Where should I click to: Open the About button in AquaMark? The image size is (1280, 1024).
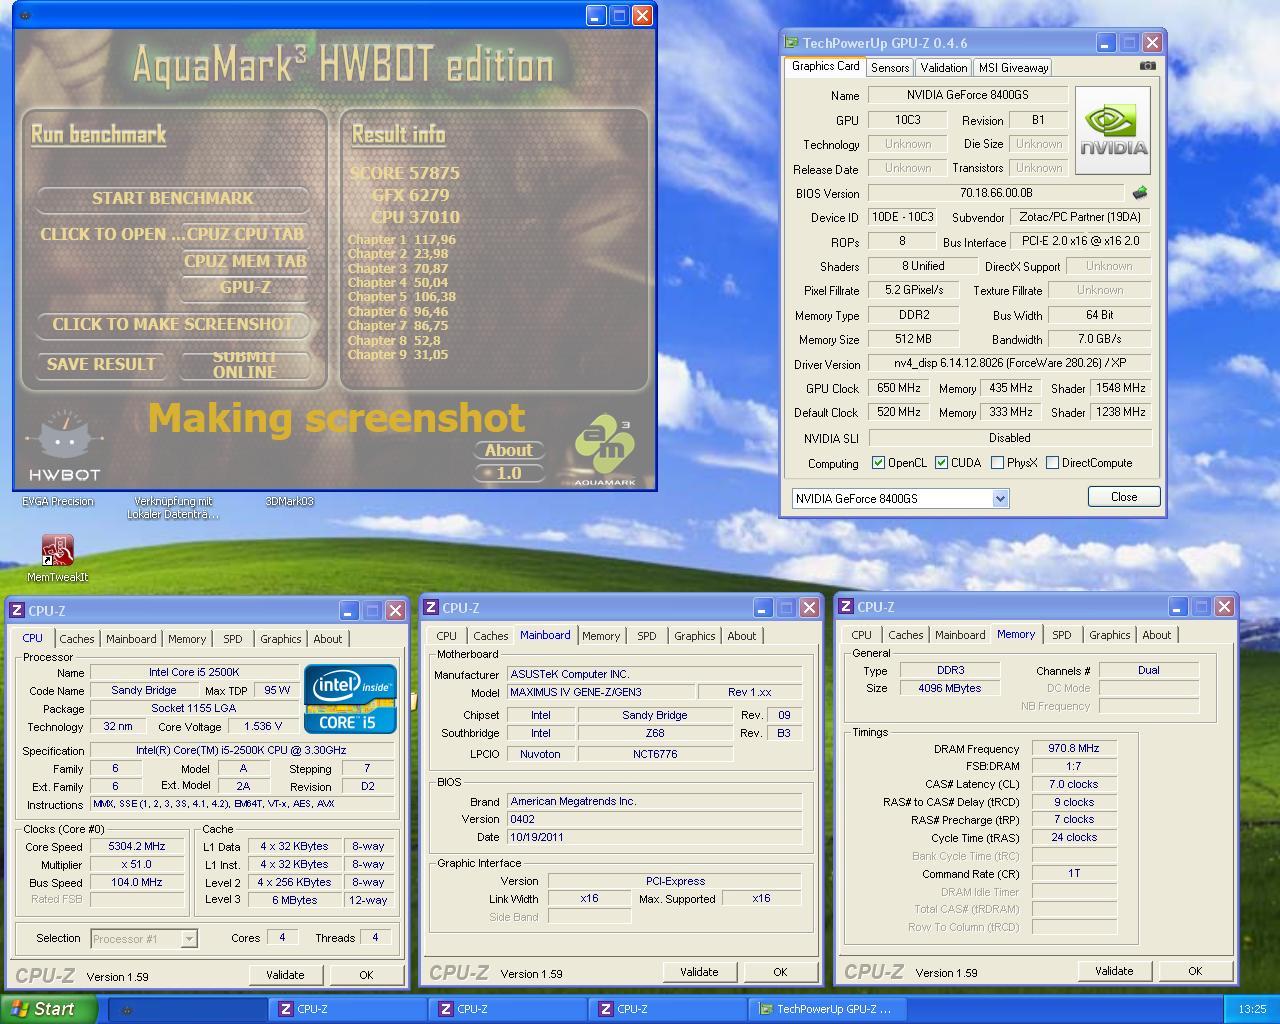(x=508, y=451)
